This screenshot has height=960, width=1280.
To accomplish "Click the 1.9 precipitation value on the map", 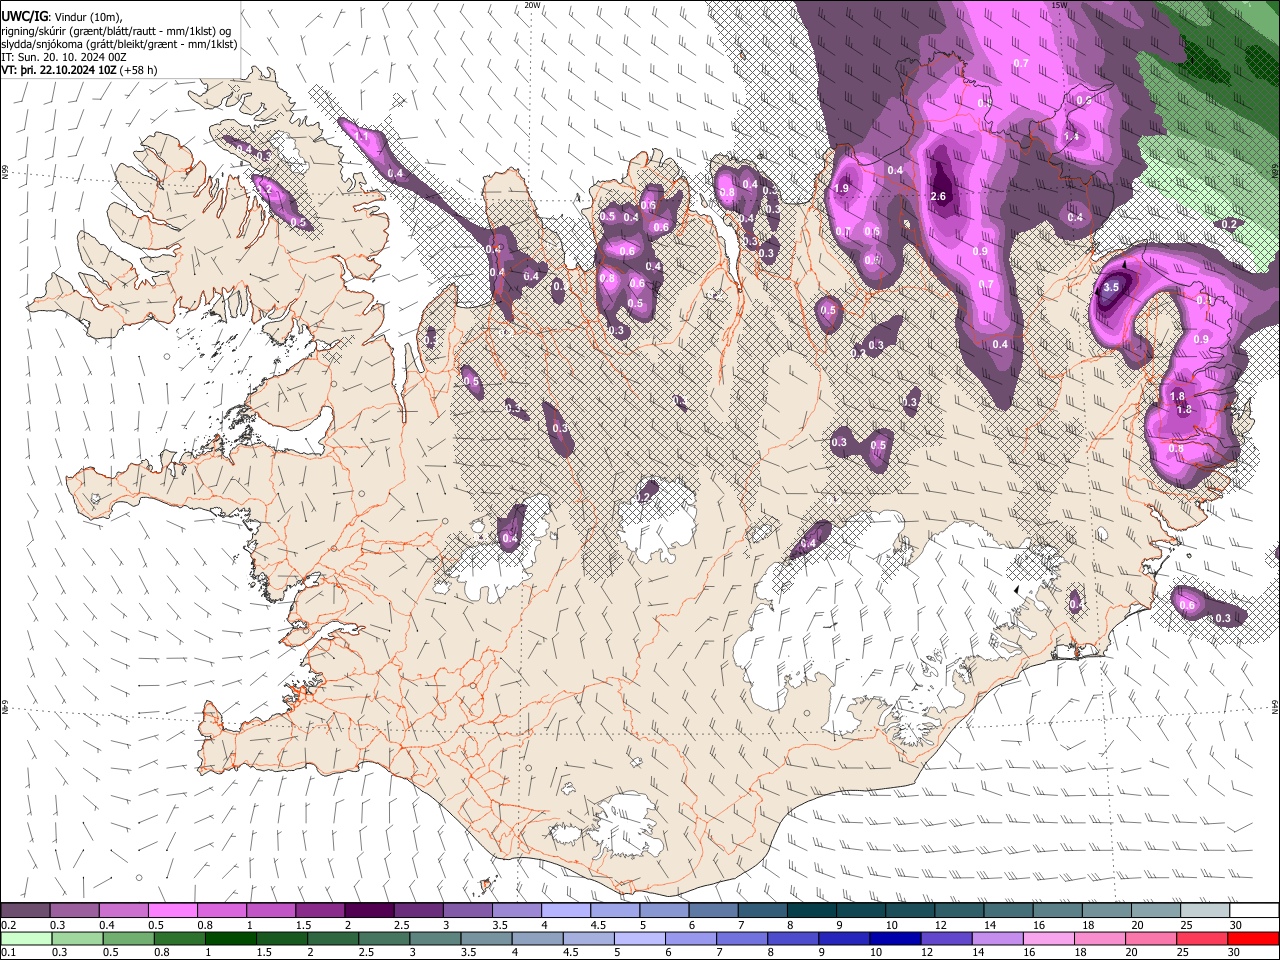I will point(841,188).
